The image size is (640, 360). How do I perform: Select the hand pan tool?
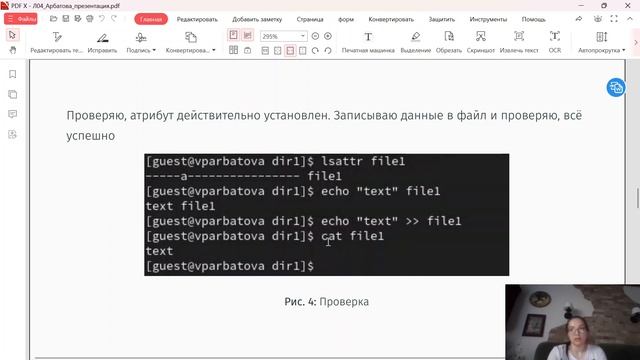[13, 50]
